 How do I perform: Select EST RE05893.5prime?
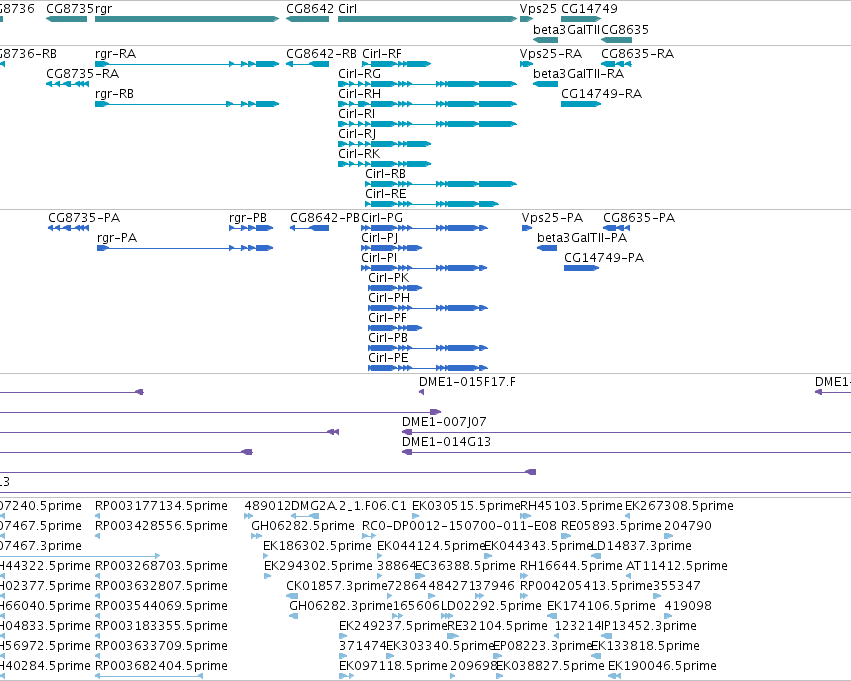[x=566, y=536]
